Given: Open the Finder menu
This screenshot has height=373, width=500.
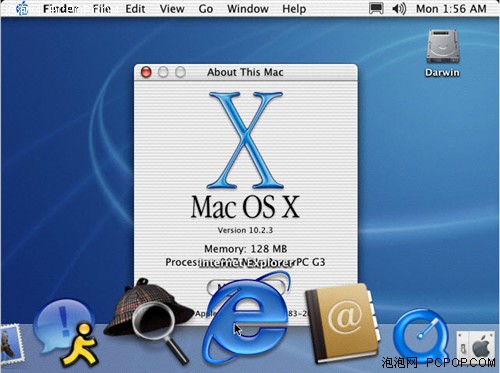Looking at the screenshot, I should click(x=61, y=9).
